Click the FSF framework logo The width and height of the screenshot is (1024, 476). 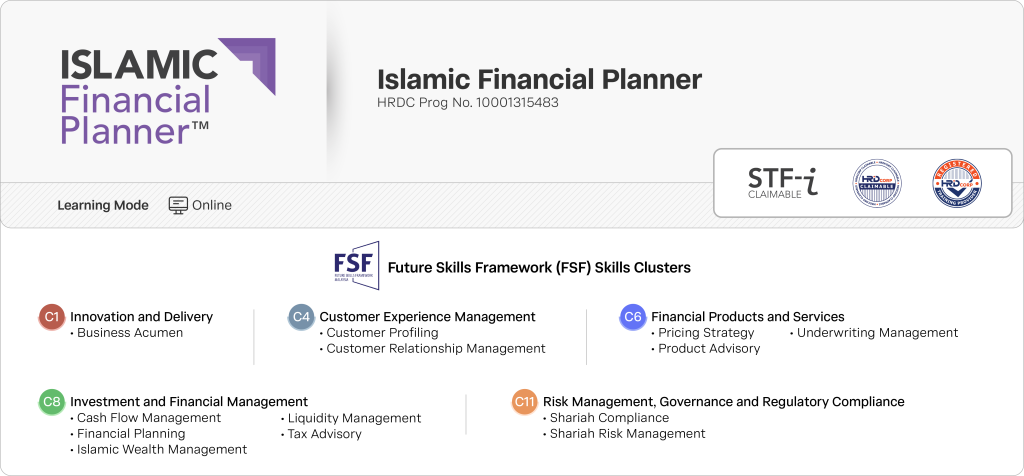[356, 266]
